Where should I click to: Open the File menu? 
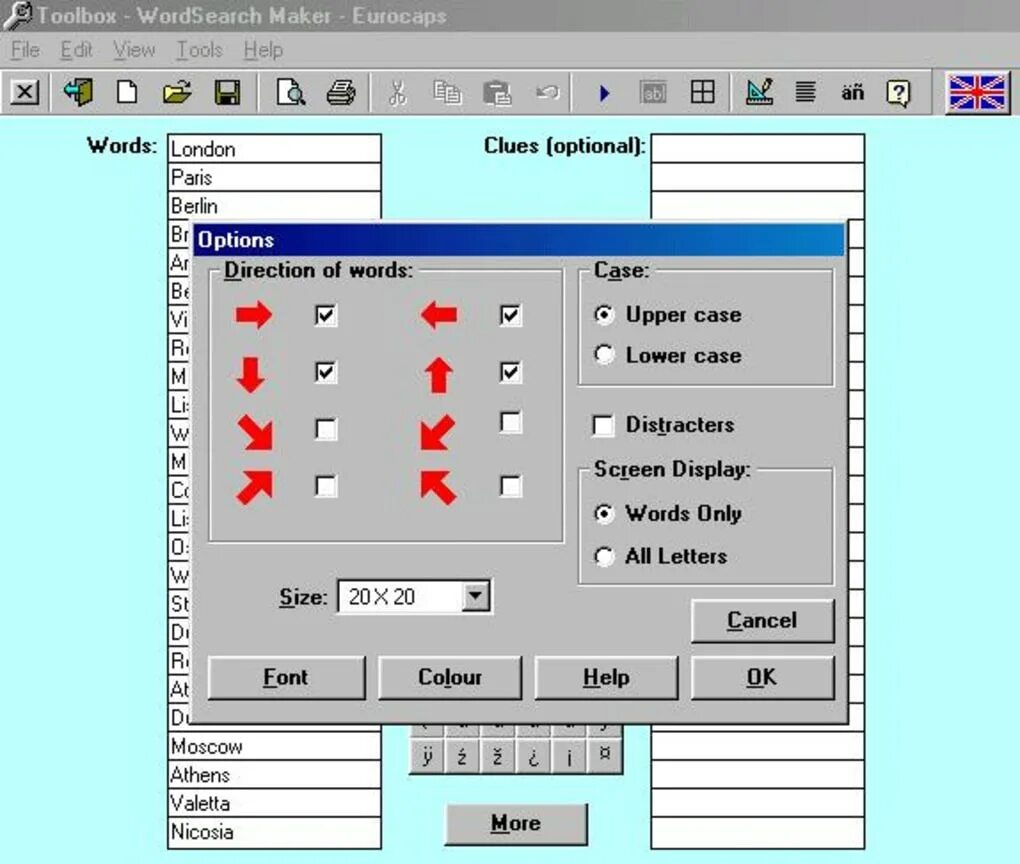(25, 50)
